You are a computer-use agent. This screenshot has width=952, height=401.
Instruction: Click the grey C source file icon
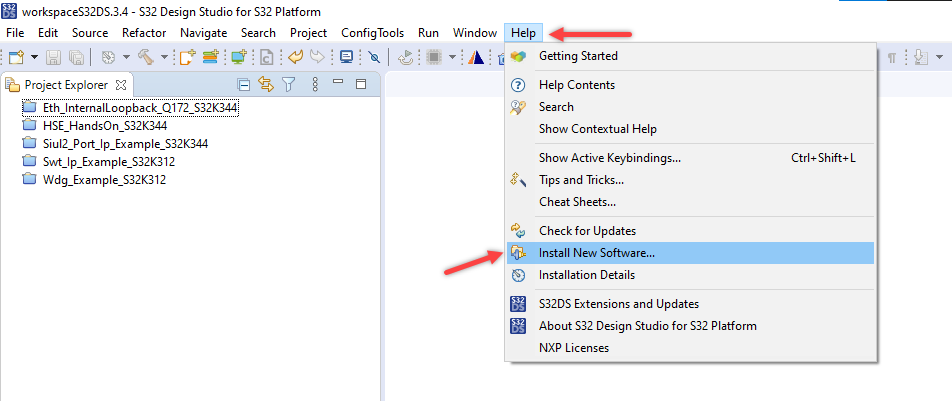point(267,57)
